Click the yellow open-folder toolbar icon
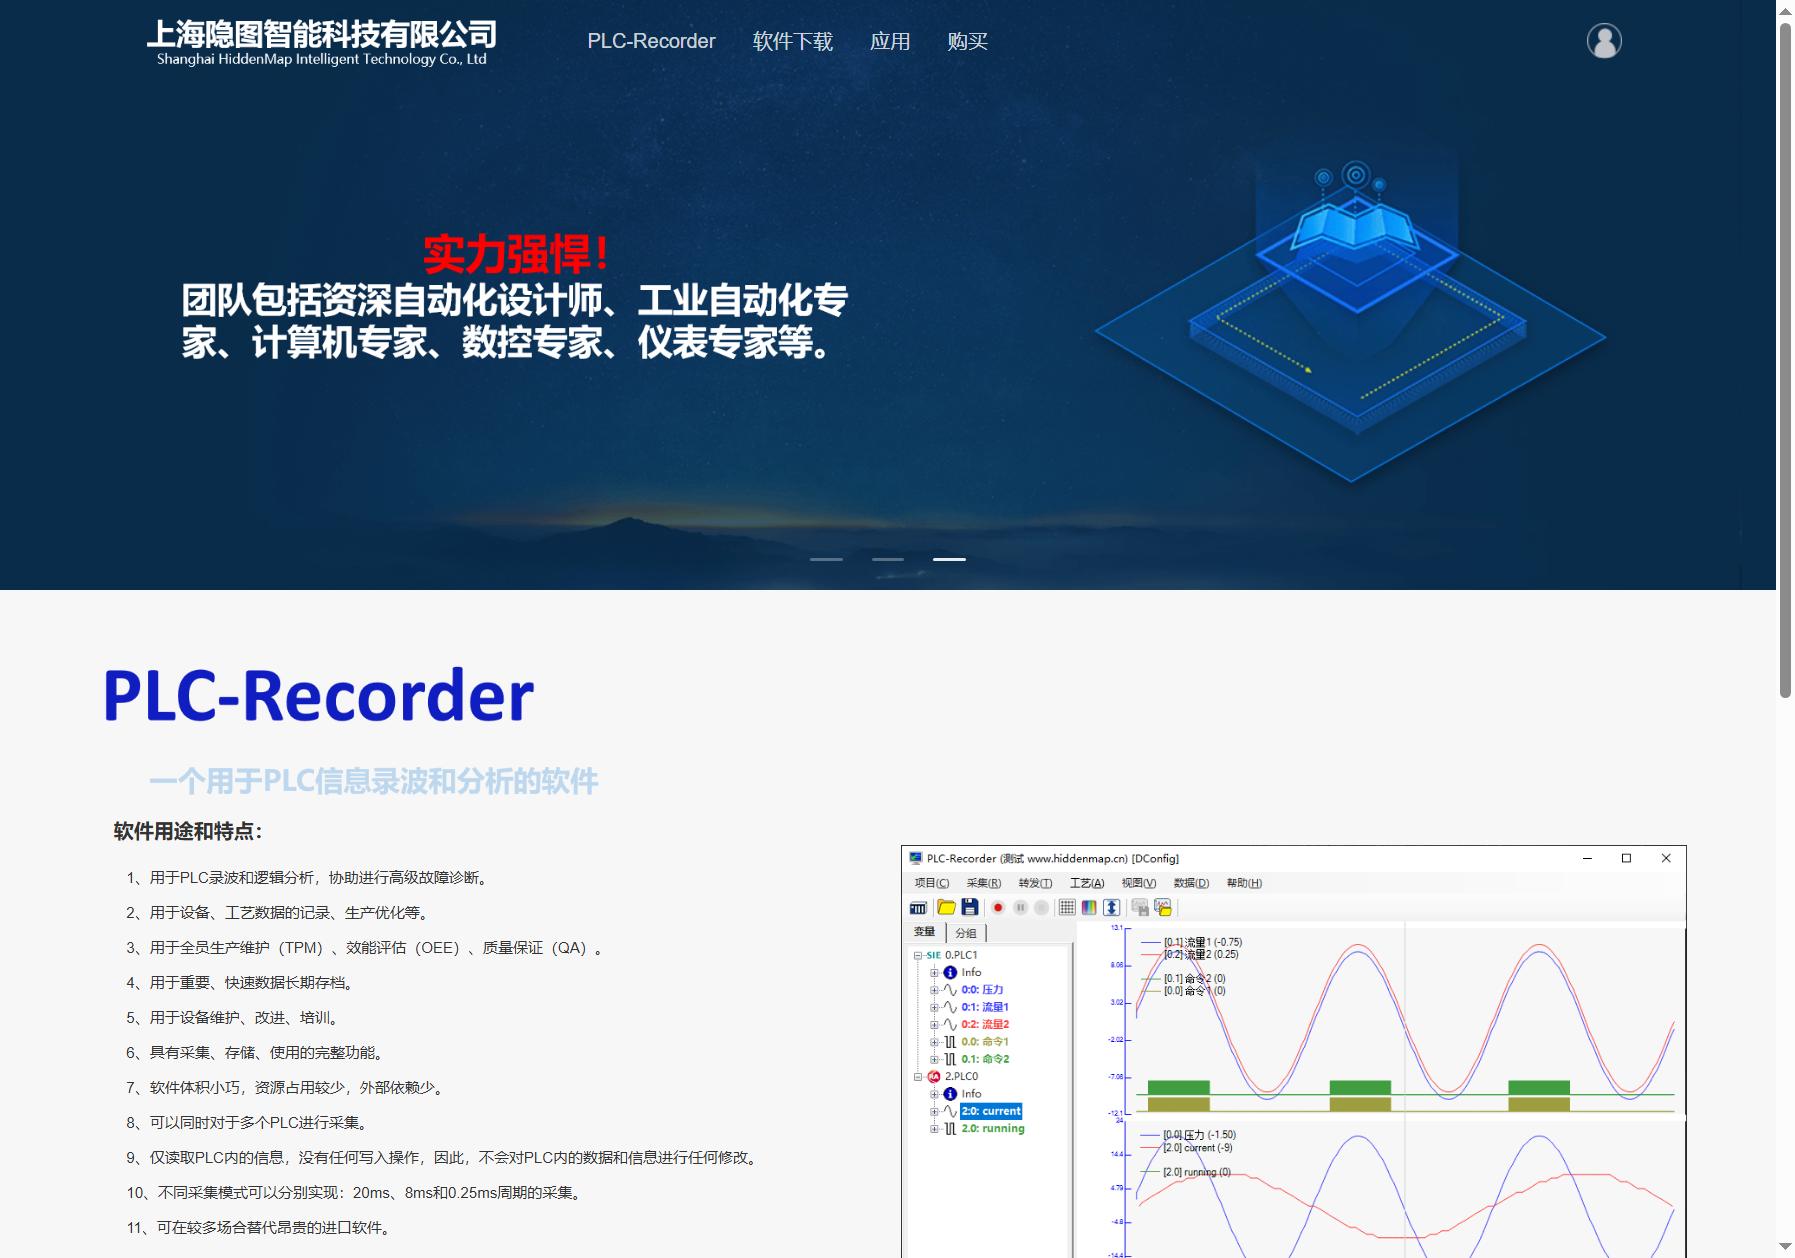The width and height of the screenshot is (1795, 1258). point(946,907)
